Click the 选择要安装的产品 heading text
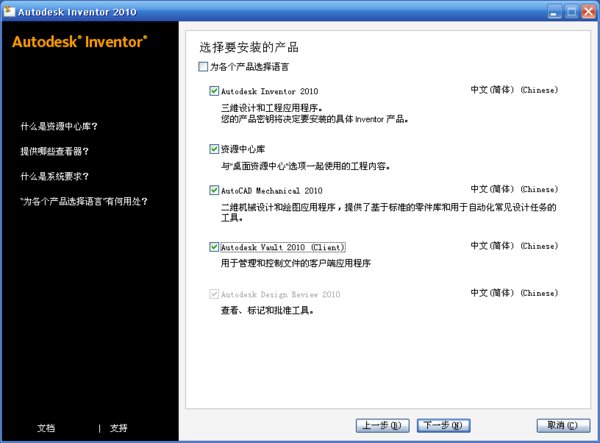The height and width of the screenshot is (443, 600). 249,47
